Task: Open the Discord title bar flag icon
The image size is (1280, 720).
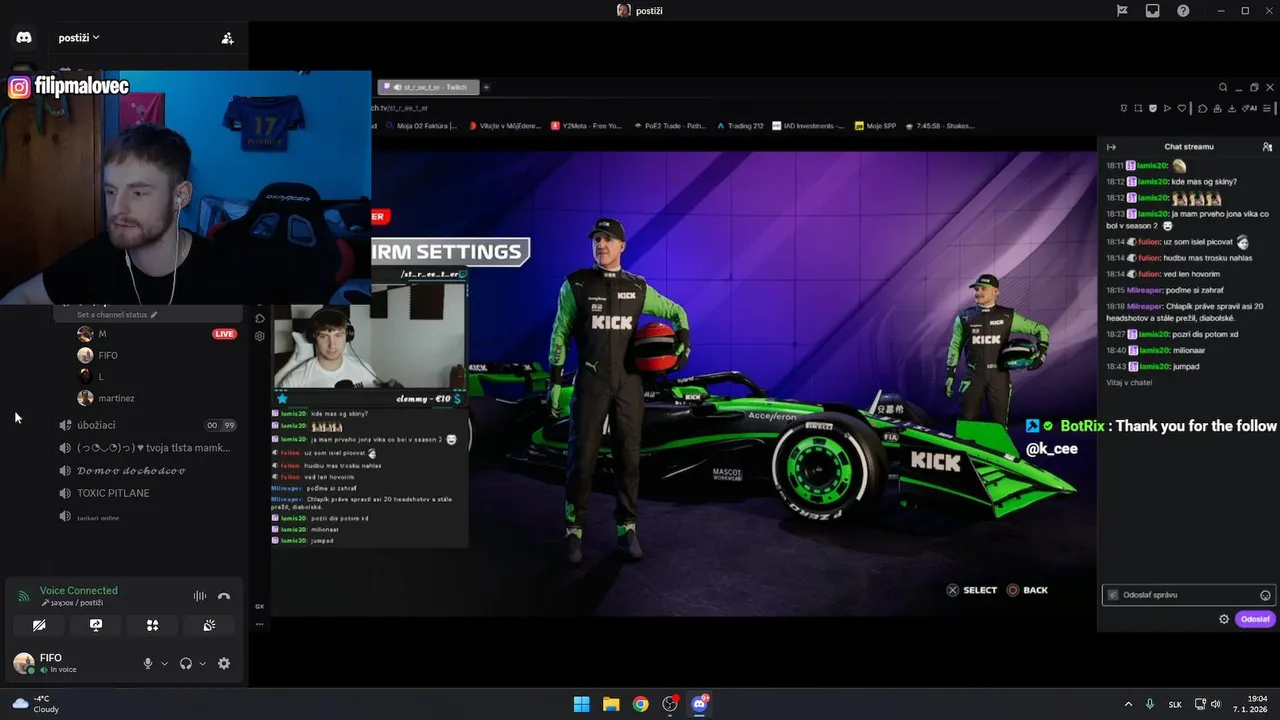Action: click(1122, 10)
